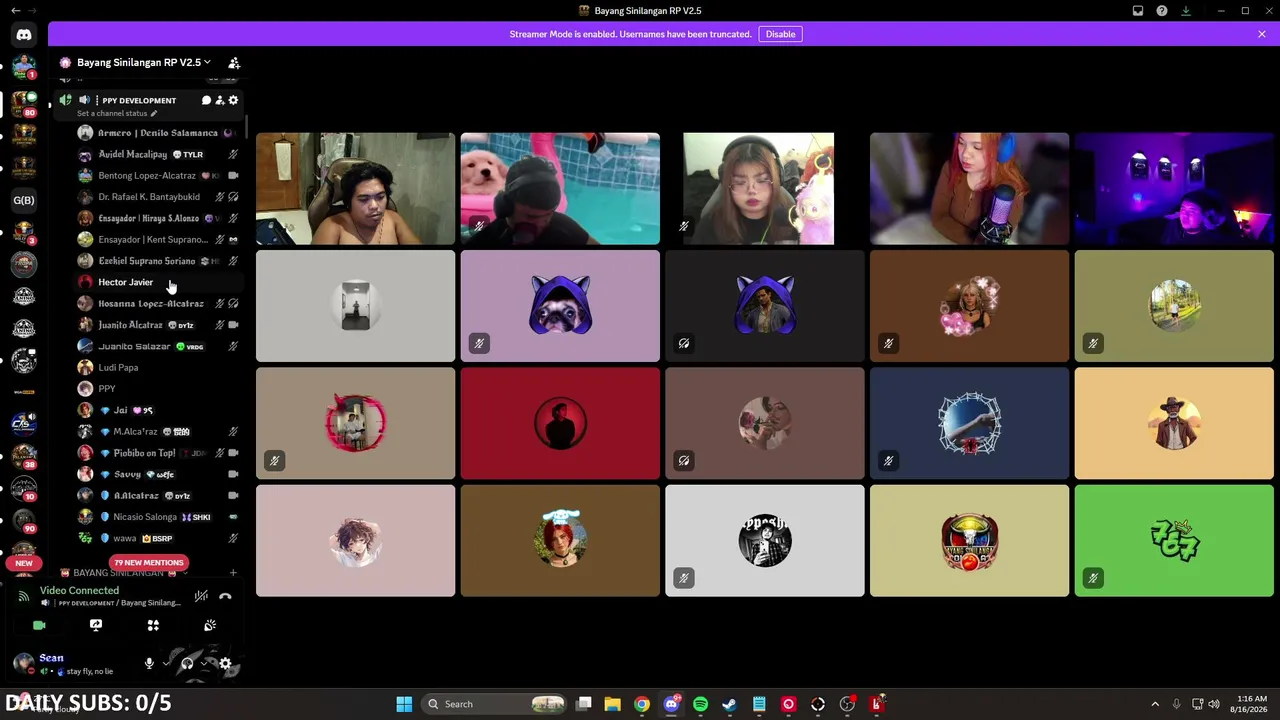Invite people to PPY DEVELOPMENT channel
The height and width of the screenshot is (720, 1280).
click(x=220, y=100)
